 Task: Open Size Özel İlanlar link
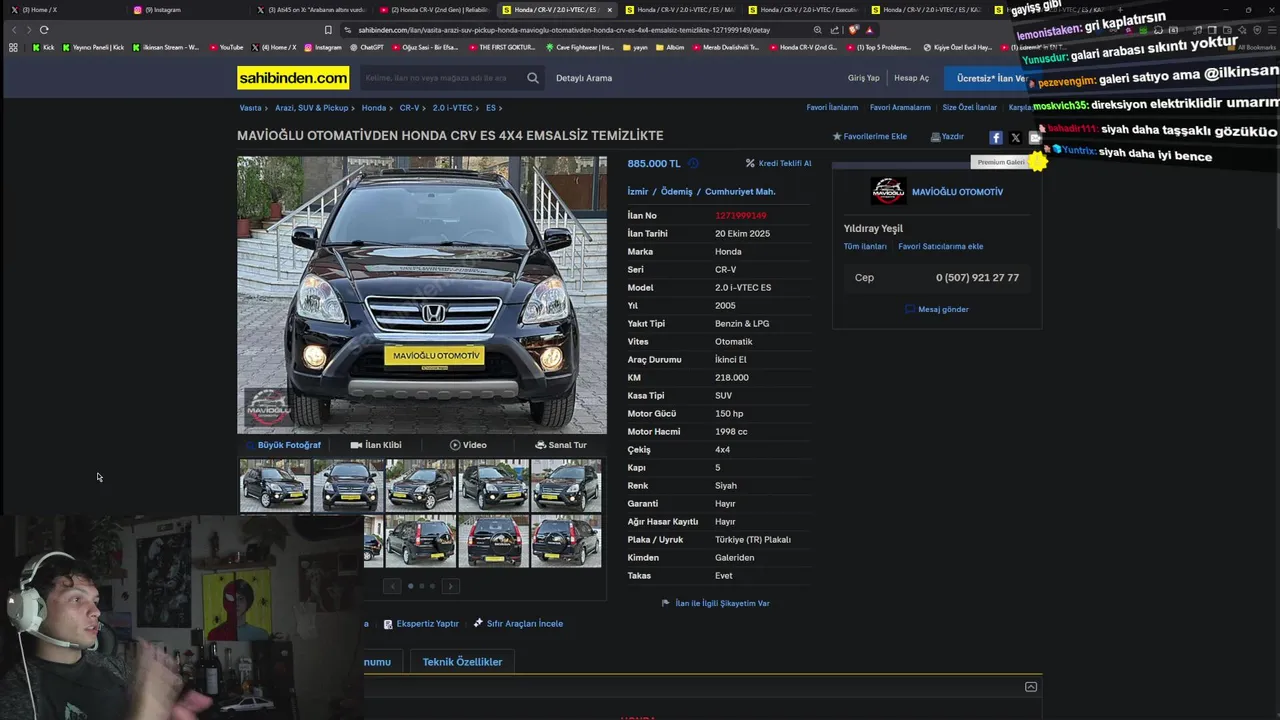click(x=970, y=107)
